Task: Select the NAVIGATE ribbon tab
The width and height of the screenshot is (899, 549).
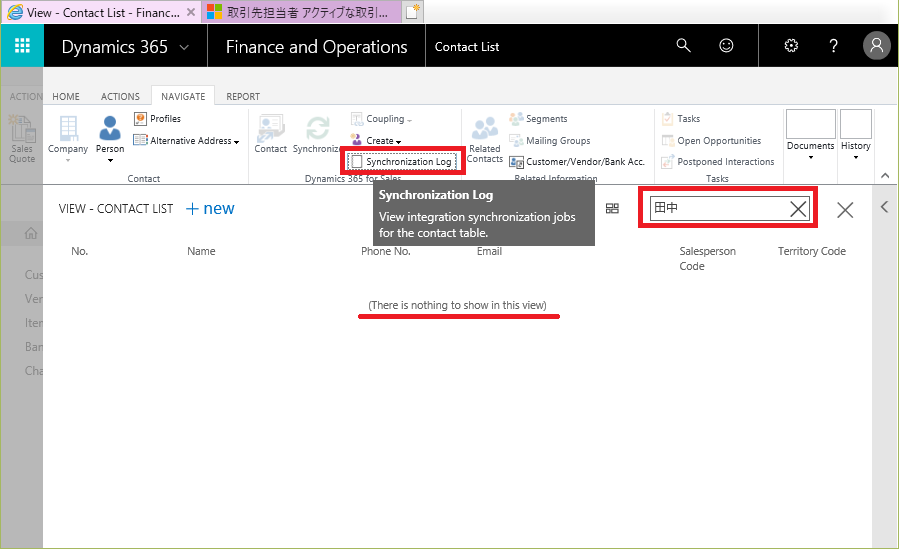Action: (x=183, y=96)
